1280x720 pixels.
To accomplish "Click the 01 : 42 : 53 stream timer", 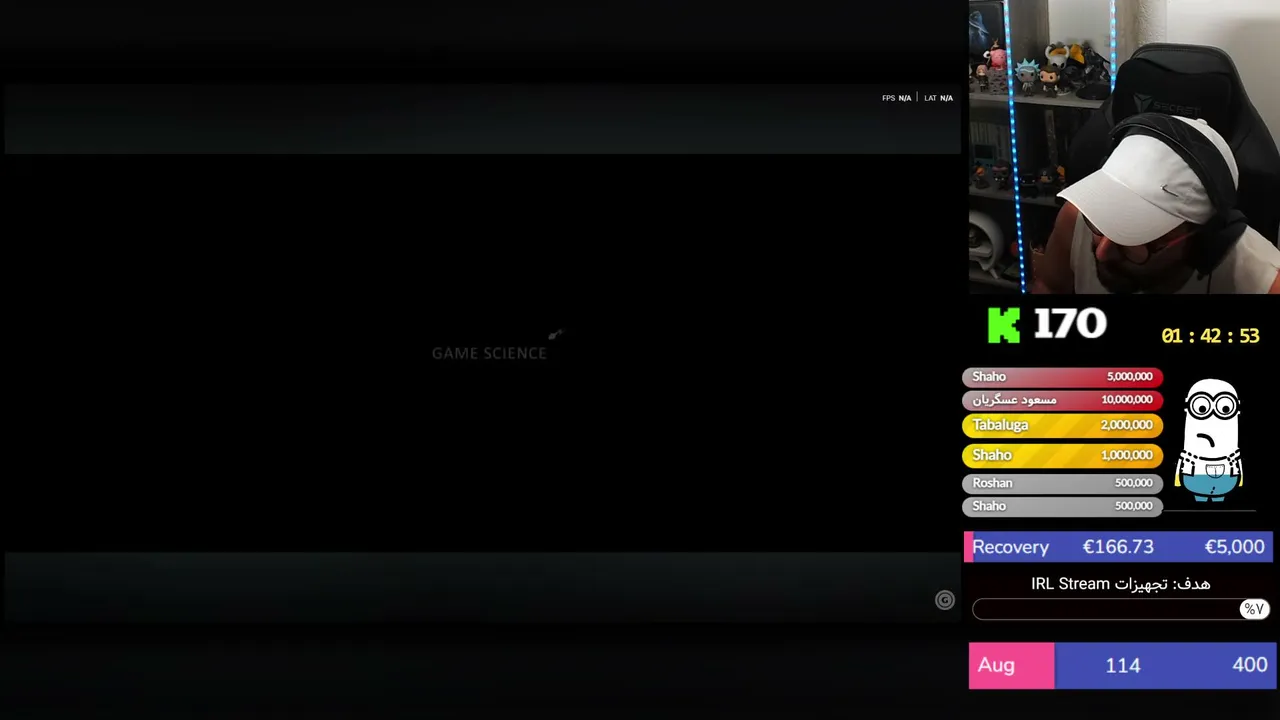I will click(x=1210, y=336).
